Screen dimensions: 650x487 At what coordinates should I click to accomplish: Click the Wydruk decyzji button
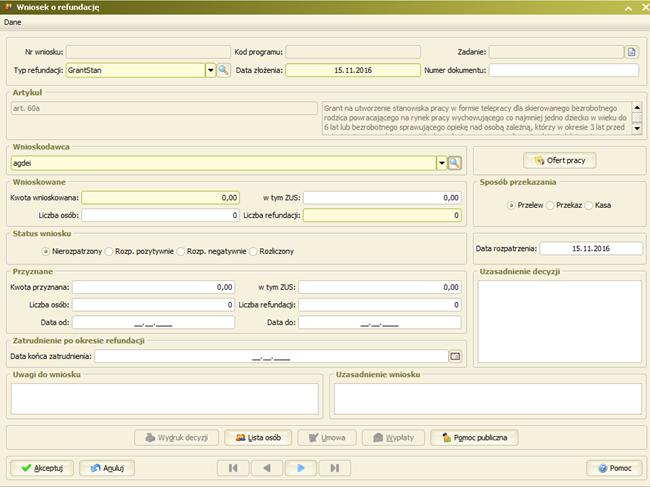[177, 438]
